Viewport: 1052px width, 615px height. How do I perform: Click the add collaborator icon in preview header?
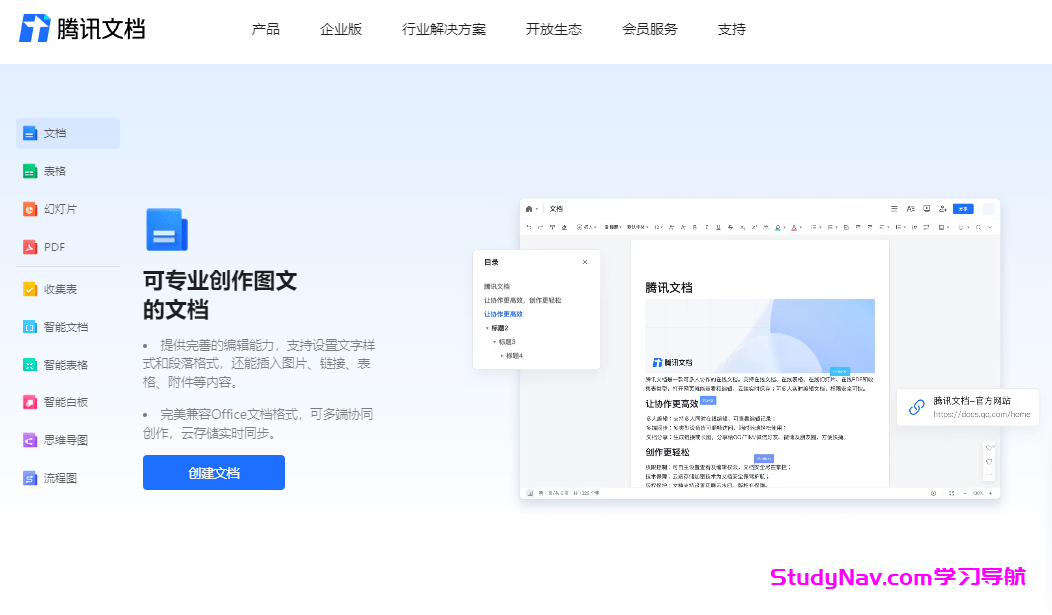coord(943,209)
